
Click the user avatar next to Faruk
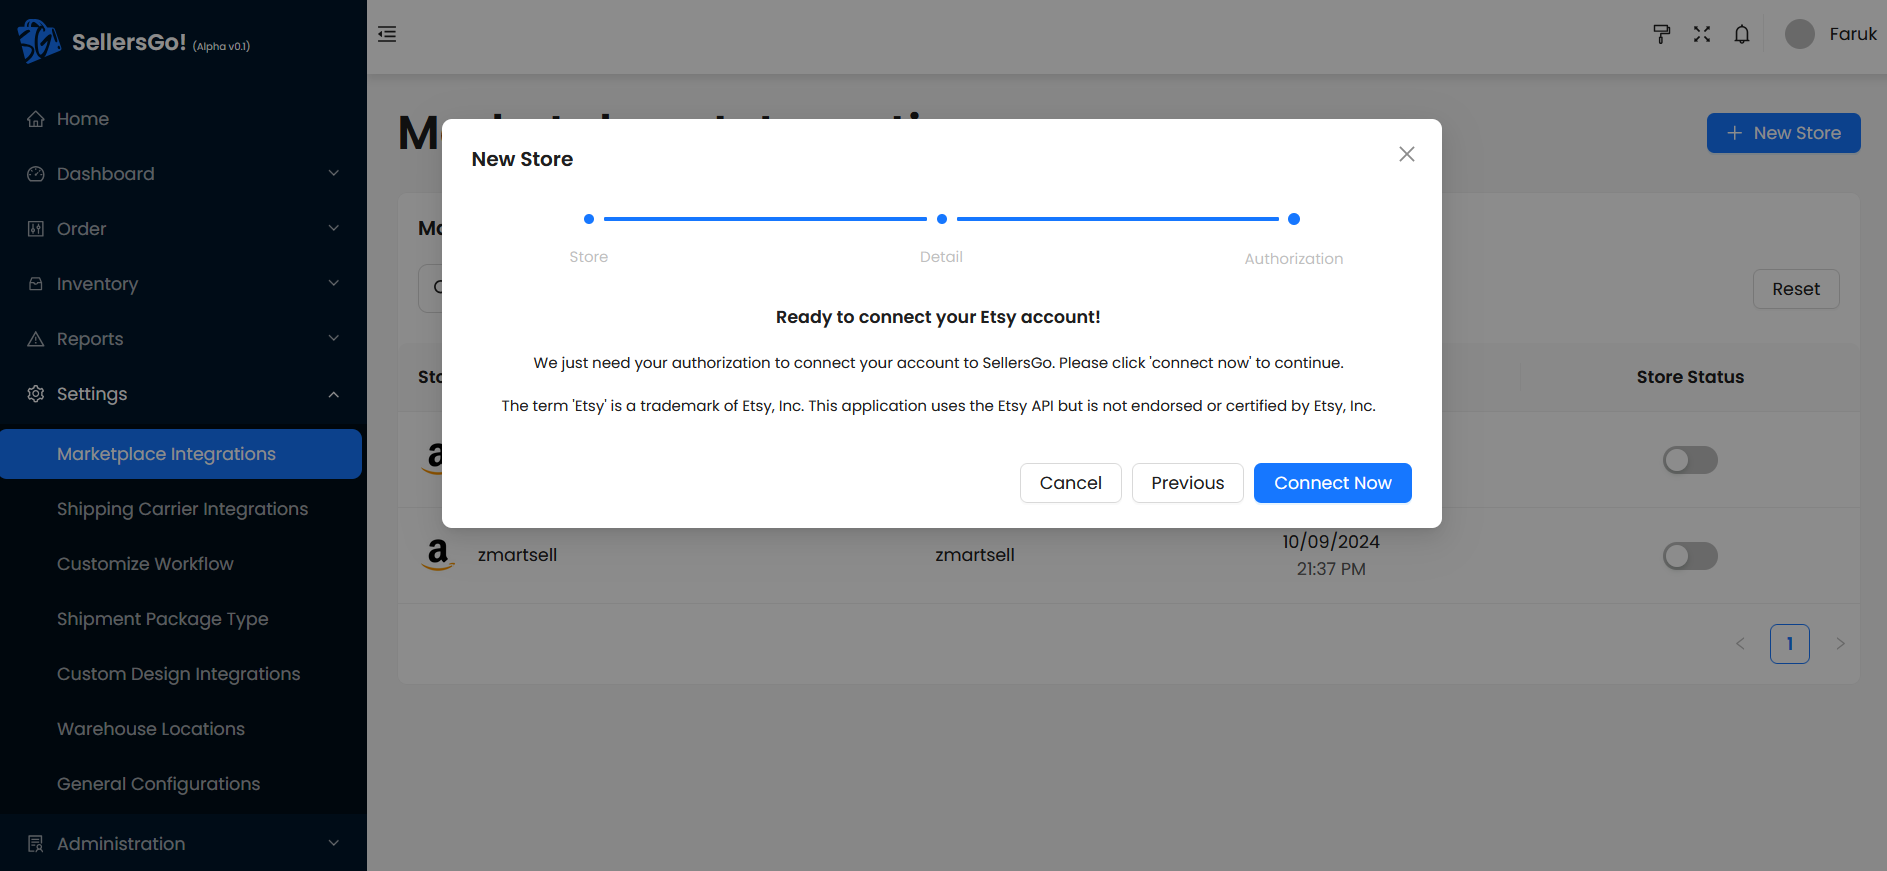1799,35
